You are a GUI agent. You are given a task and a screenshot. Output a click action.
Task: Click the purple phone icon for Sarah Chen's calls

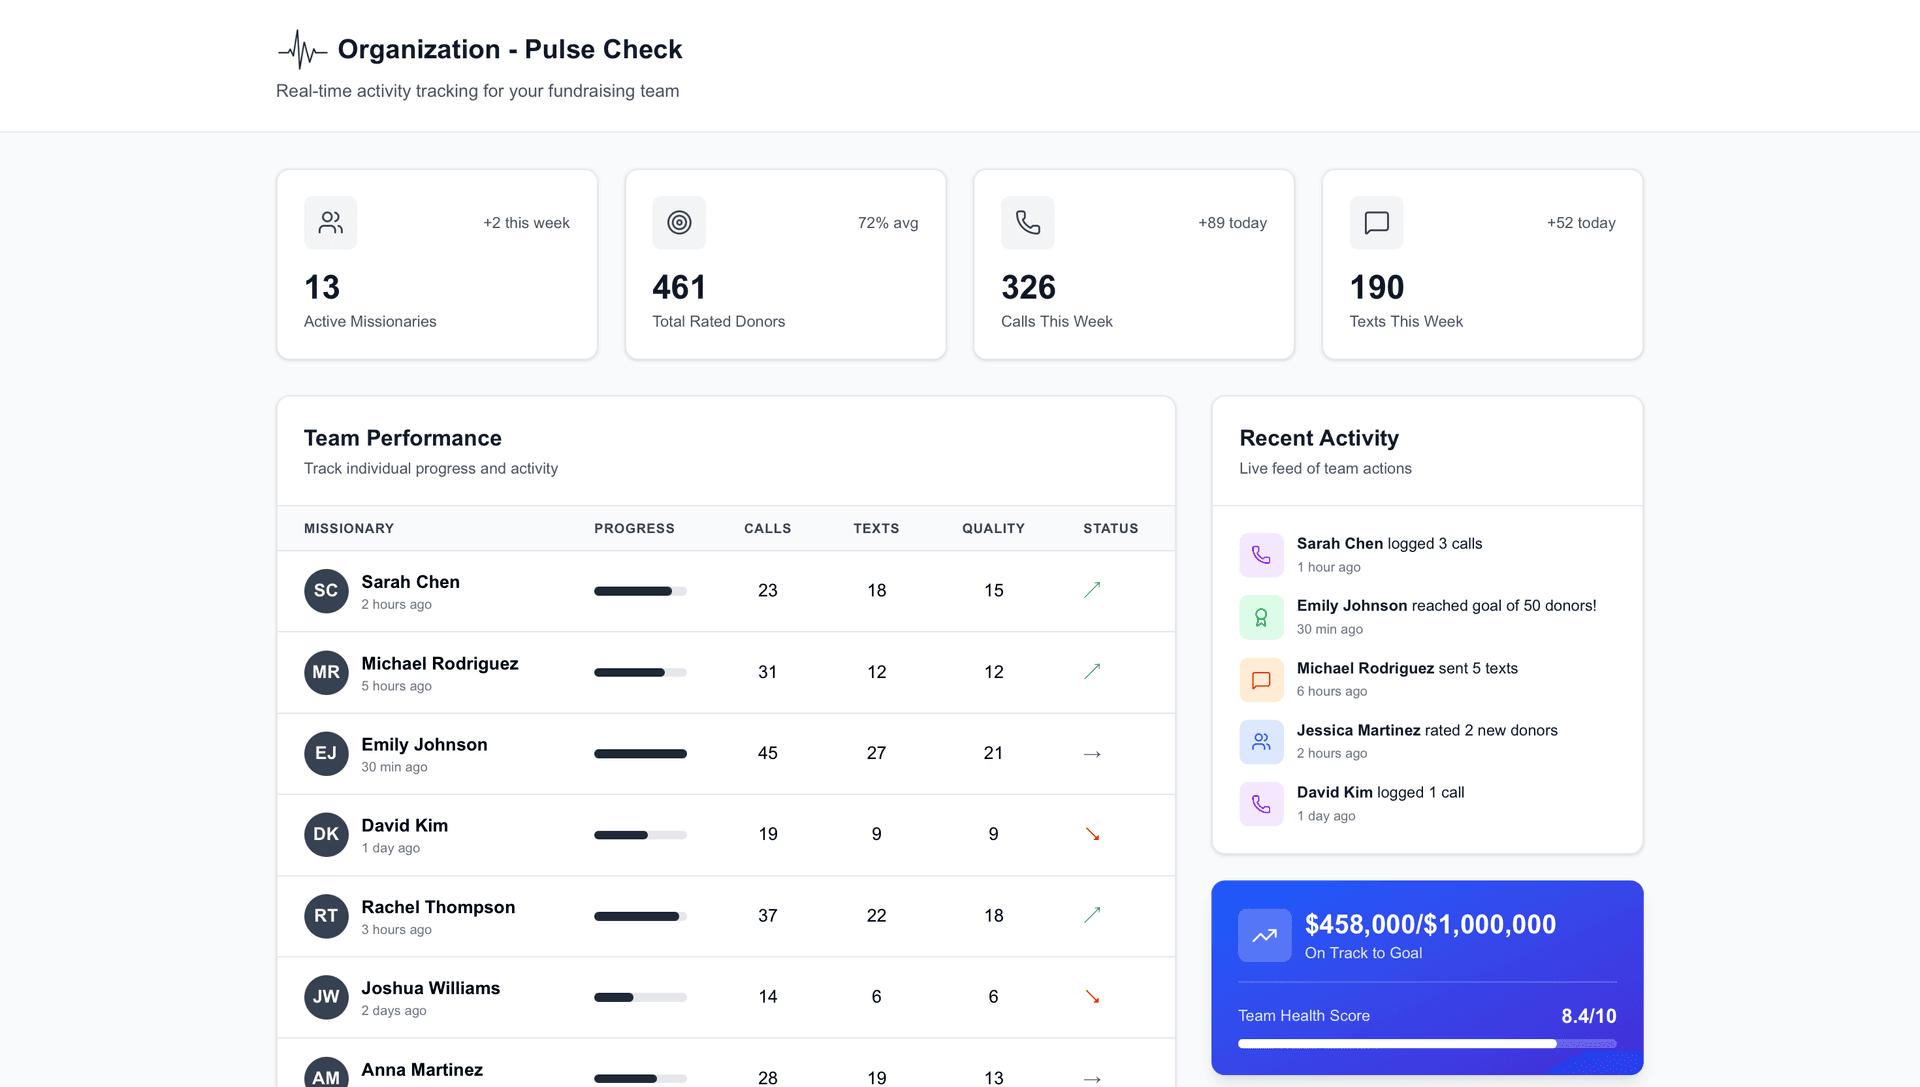tap(1261, 555)
